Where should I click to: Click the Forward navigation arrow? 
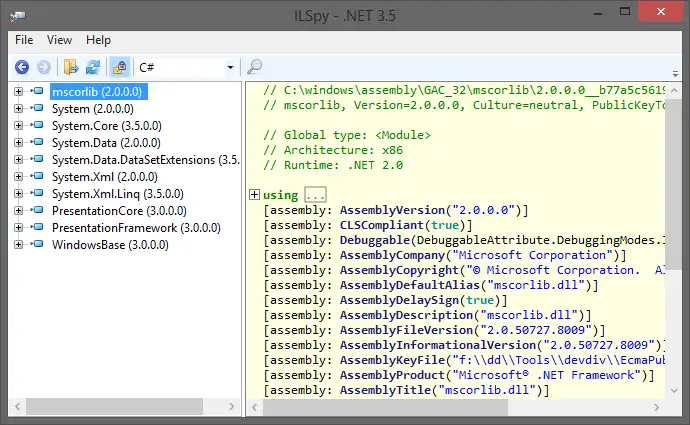pos(44,67)
